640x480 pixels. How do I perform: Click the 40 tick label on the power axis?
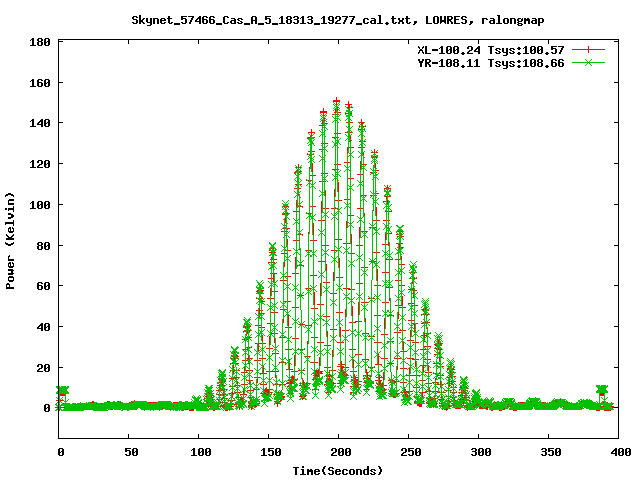(44, 327)
